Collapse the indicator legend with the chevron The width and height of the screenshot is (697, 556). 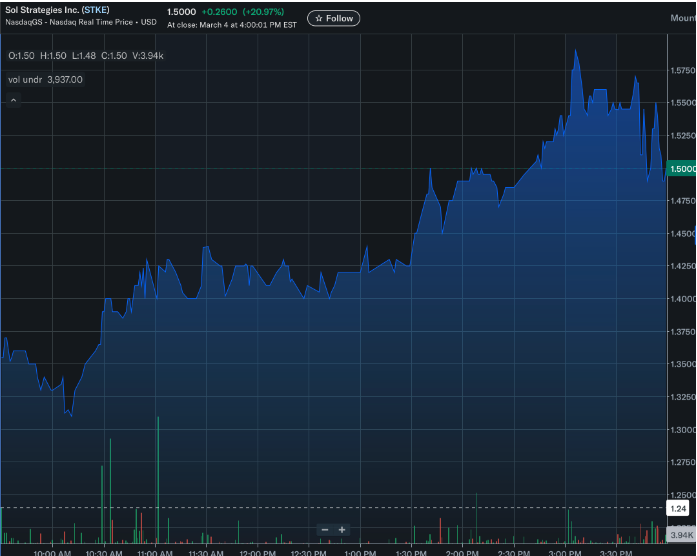coord(14,100)
